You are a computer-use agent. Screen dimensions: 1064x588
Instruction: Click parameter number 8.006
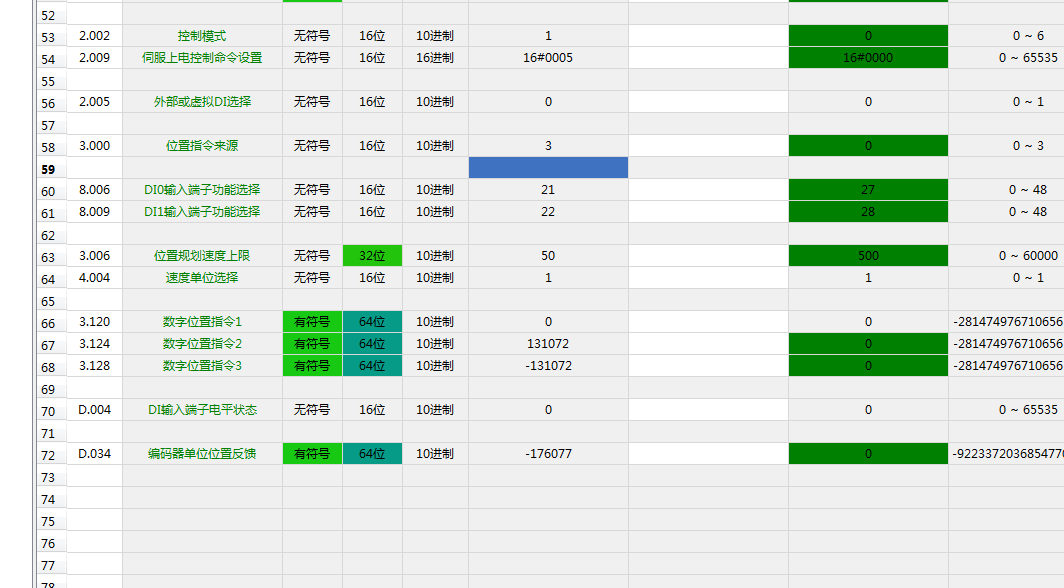(x=94, y=190)
